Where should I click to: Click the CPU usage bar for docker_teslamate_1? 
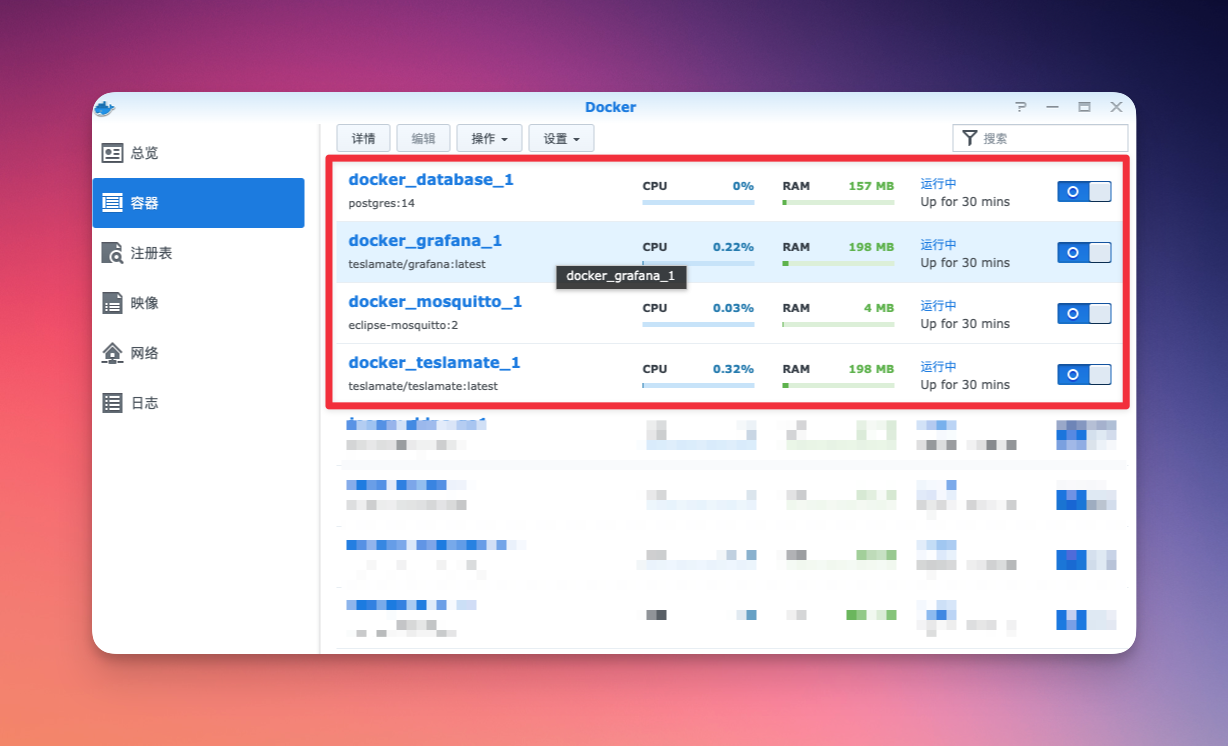(x=698, y=385)
